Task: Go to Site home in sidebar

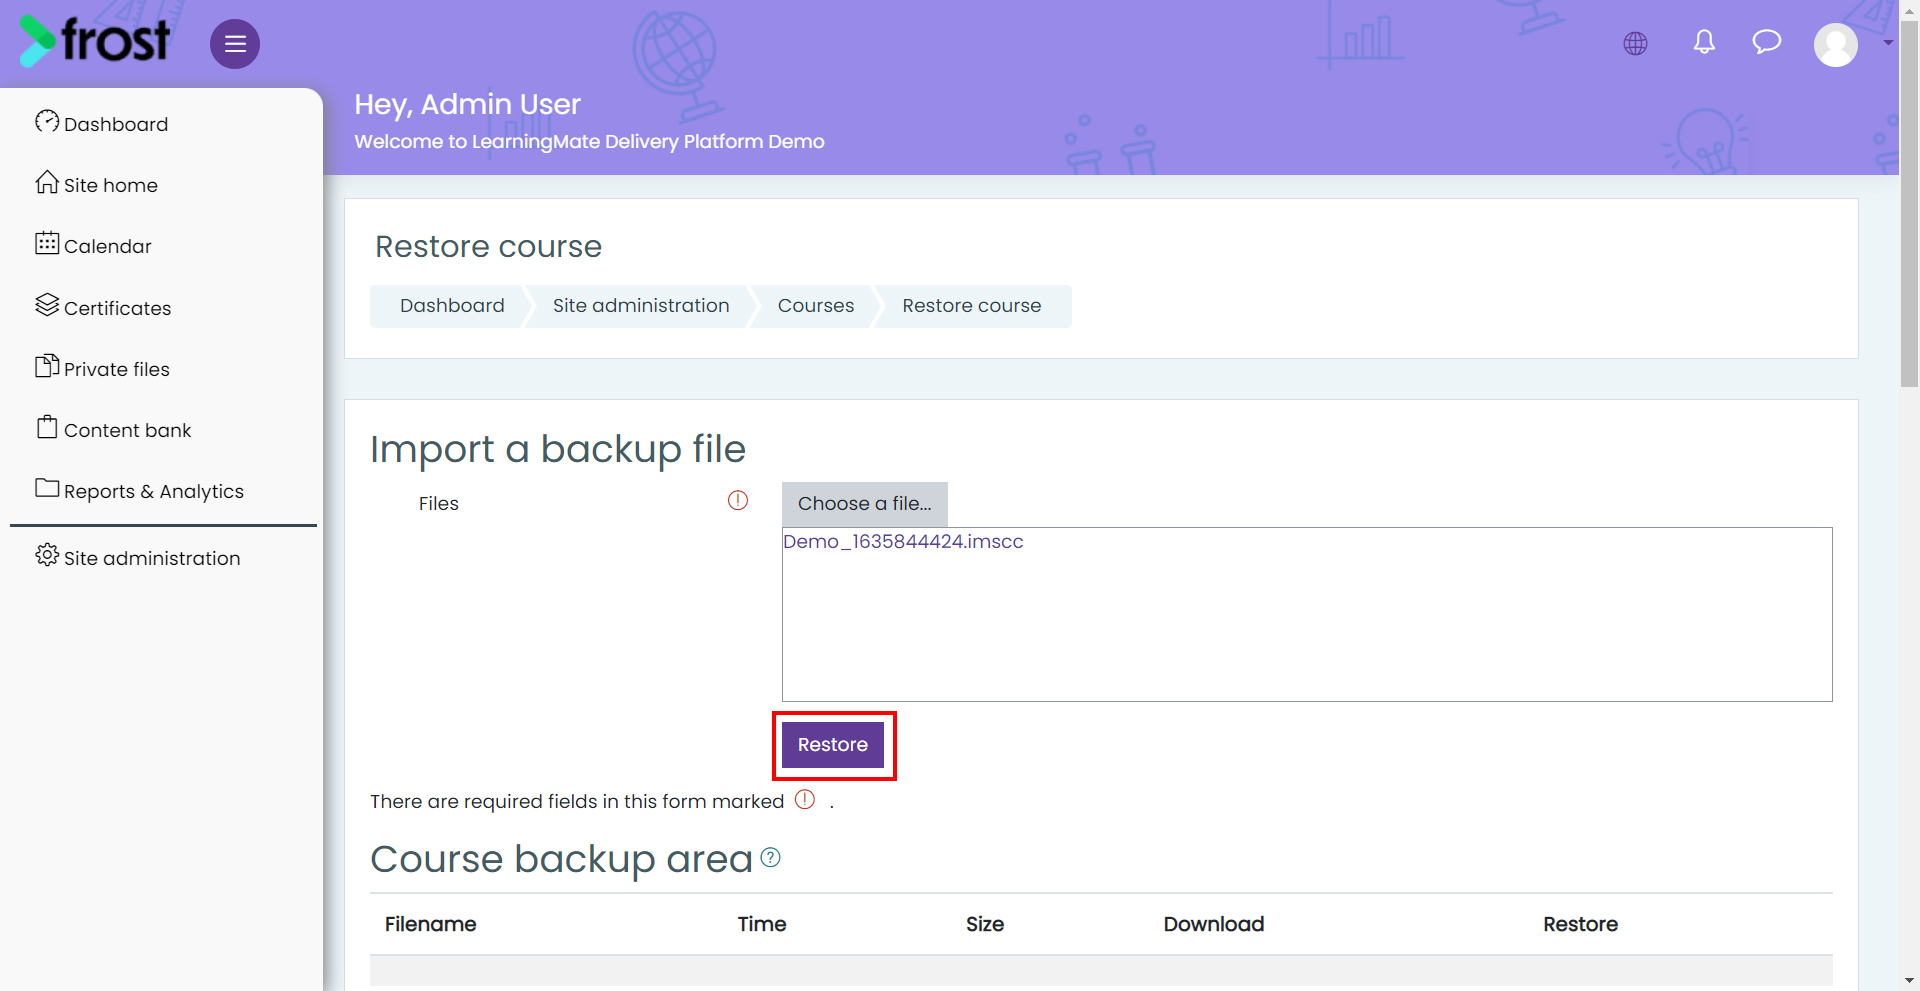Action: click(97, 184)
